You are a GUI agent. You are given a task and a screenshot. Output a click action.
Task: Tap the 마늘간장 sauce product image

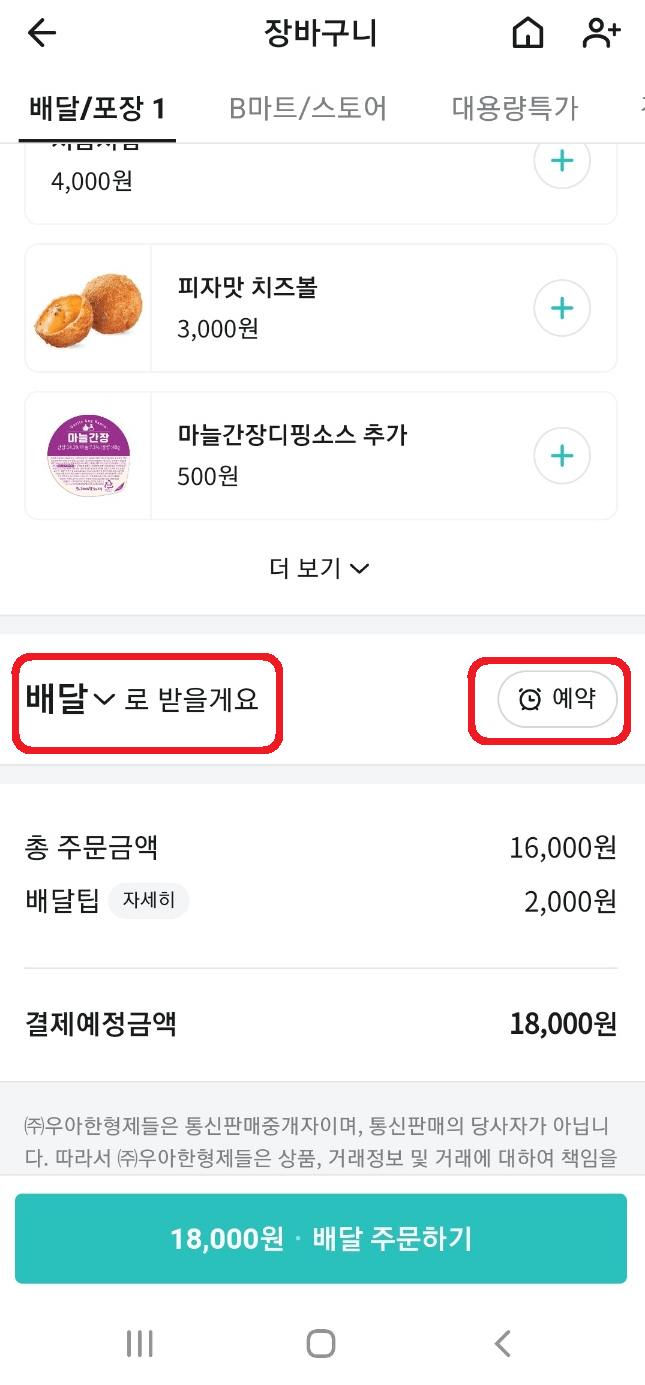coord(88,456)
